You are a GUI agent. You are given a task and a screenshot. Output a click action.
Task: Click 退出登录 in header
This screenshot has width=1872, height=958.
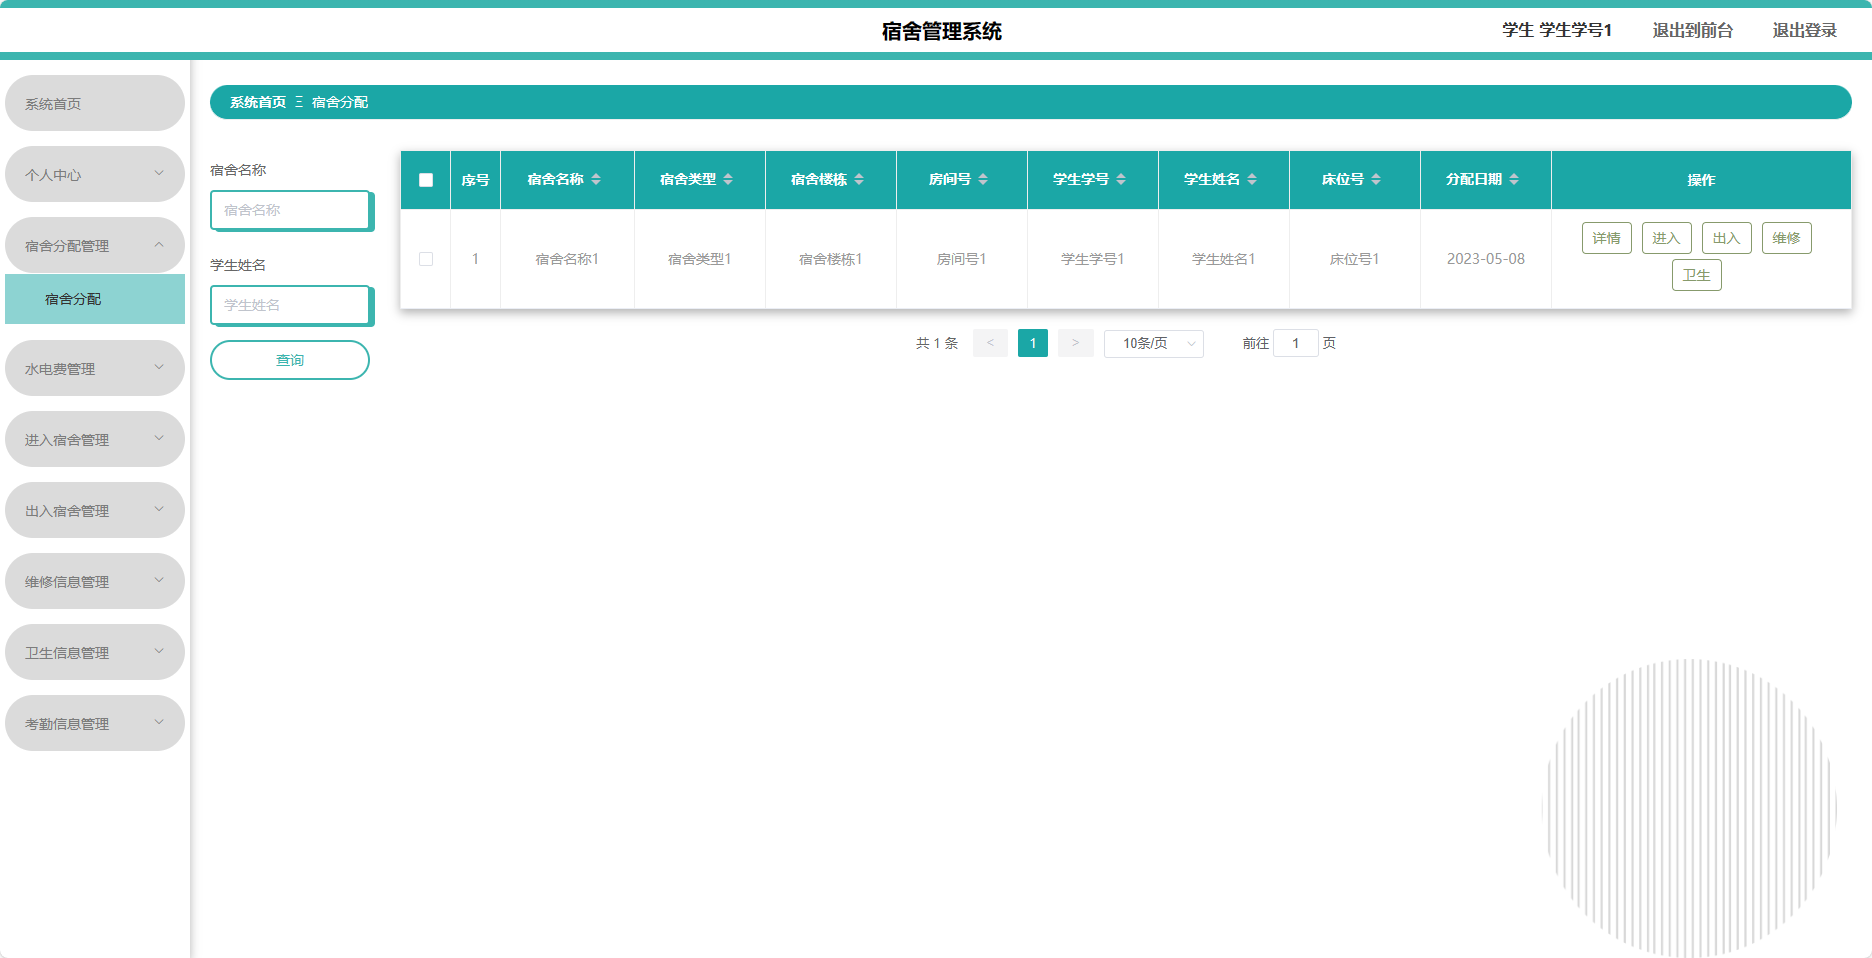pos(1805,30)
